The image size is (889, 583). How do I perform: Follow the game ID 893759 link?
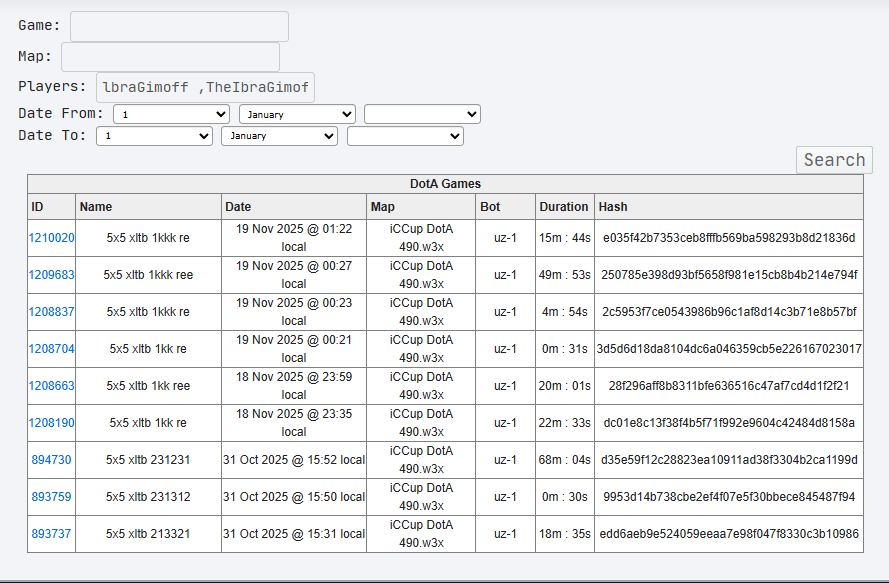tap(51, 497)
